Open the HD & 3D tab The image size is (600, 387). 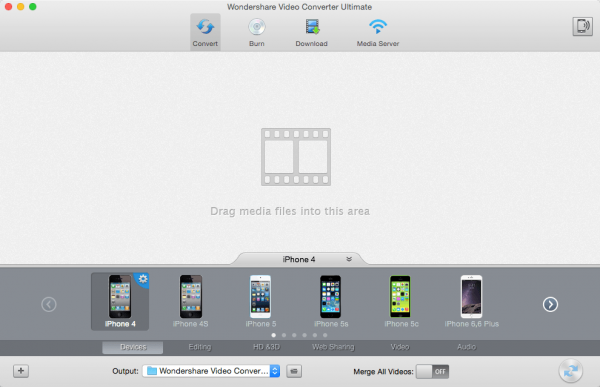pyautogui.click(x=266, y=347)
